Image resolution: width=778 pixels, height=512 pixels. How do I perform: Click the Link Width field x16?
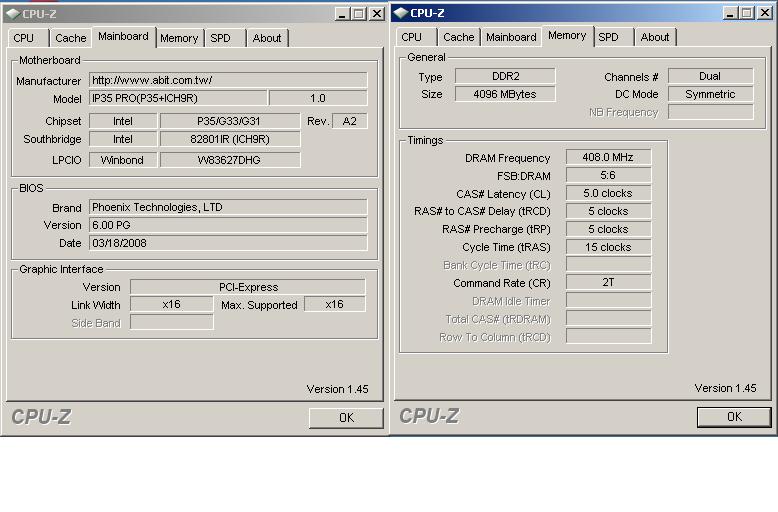click(x=172, y=304)
